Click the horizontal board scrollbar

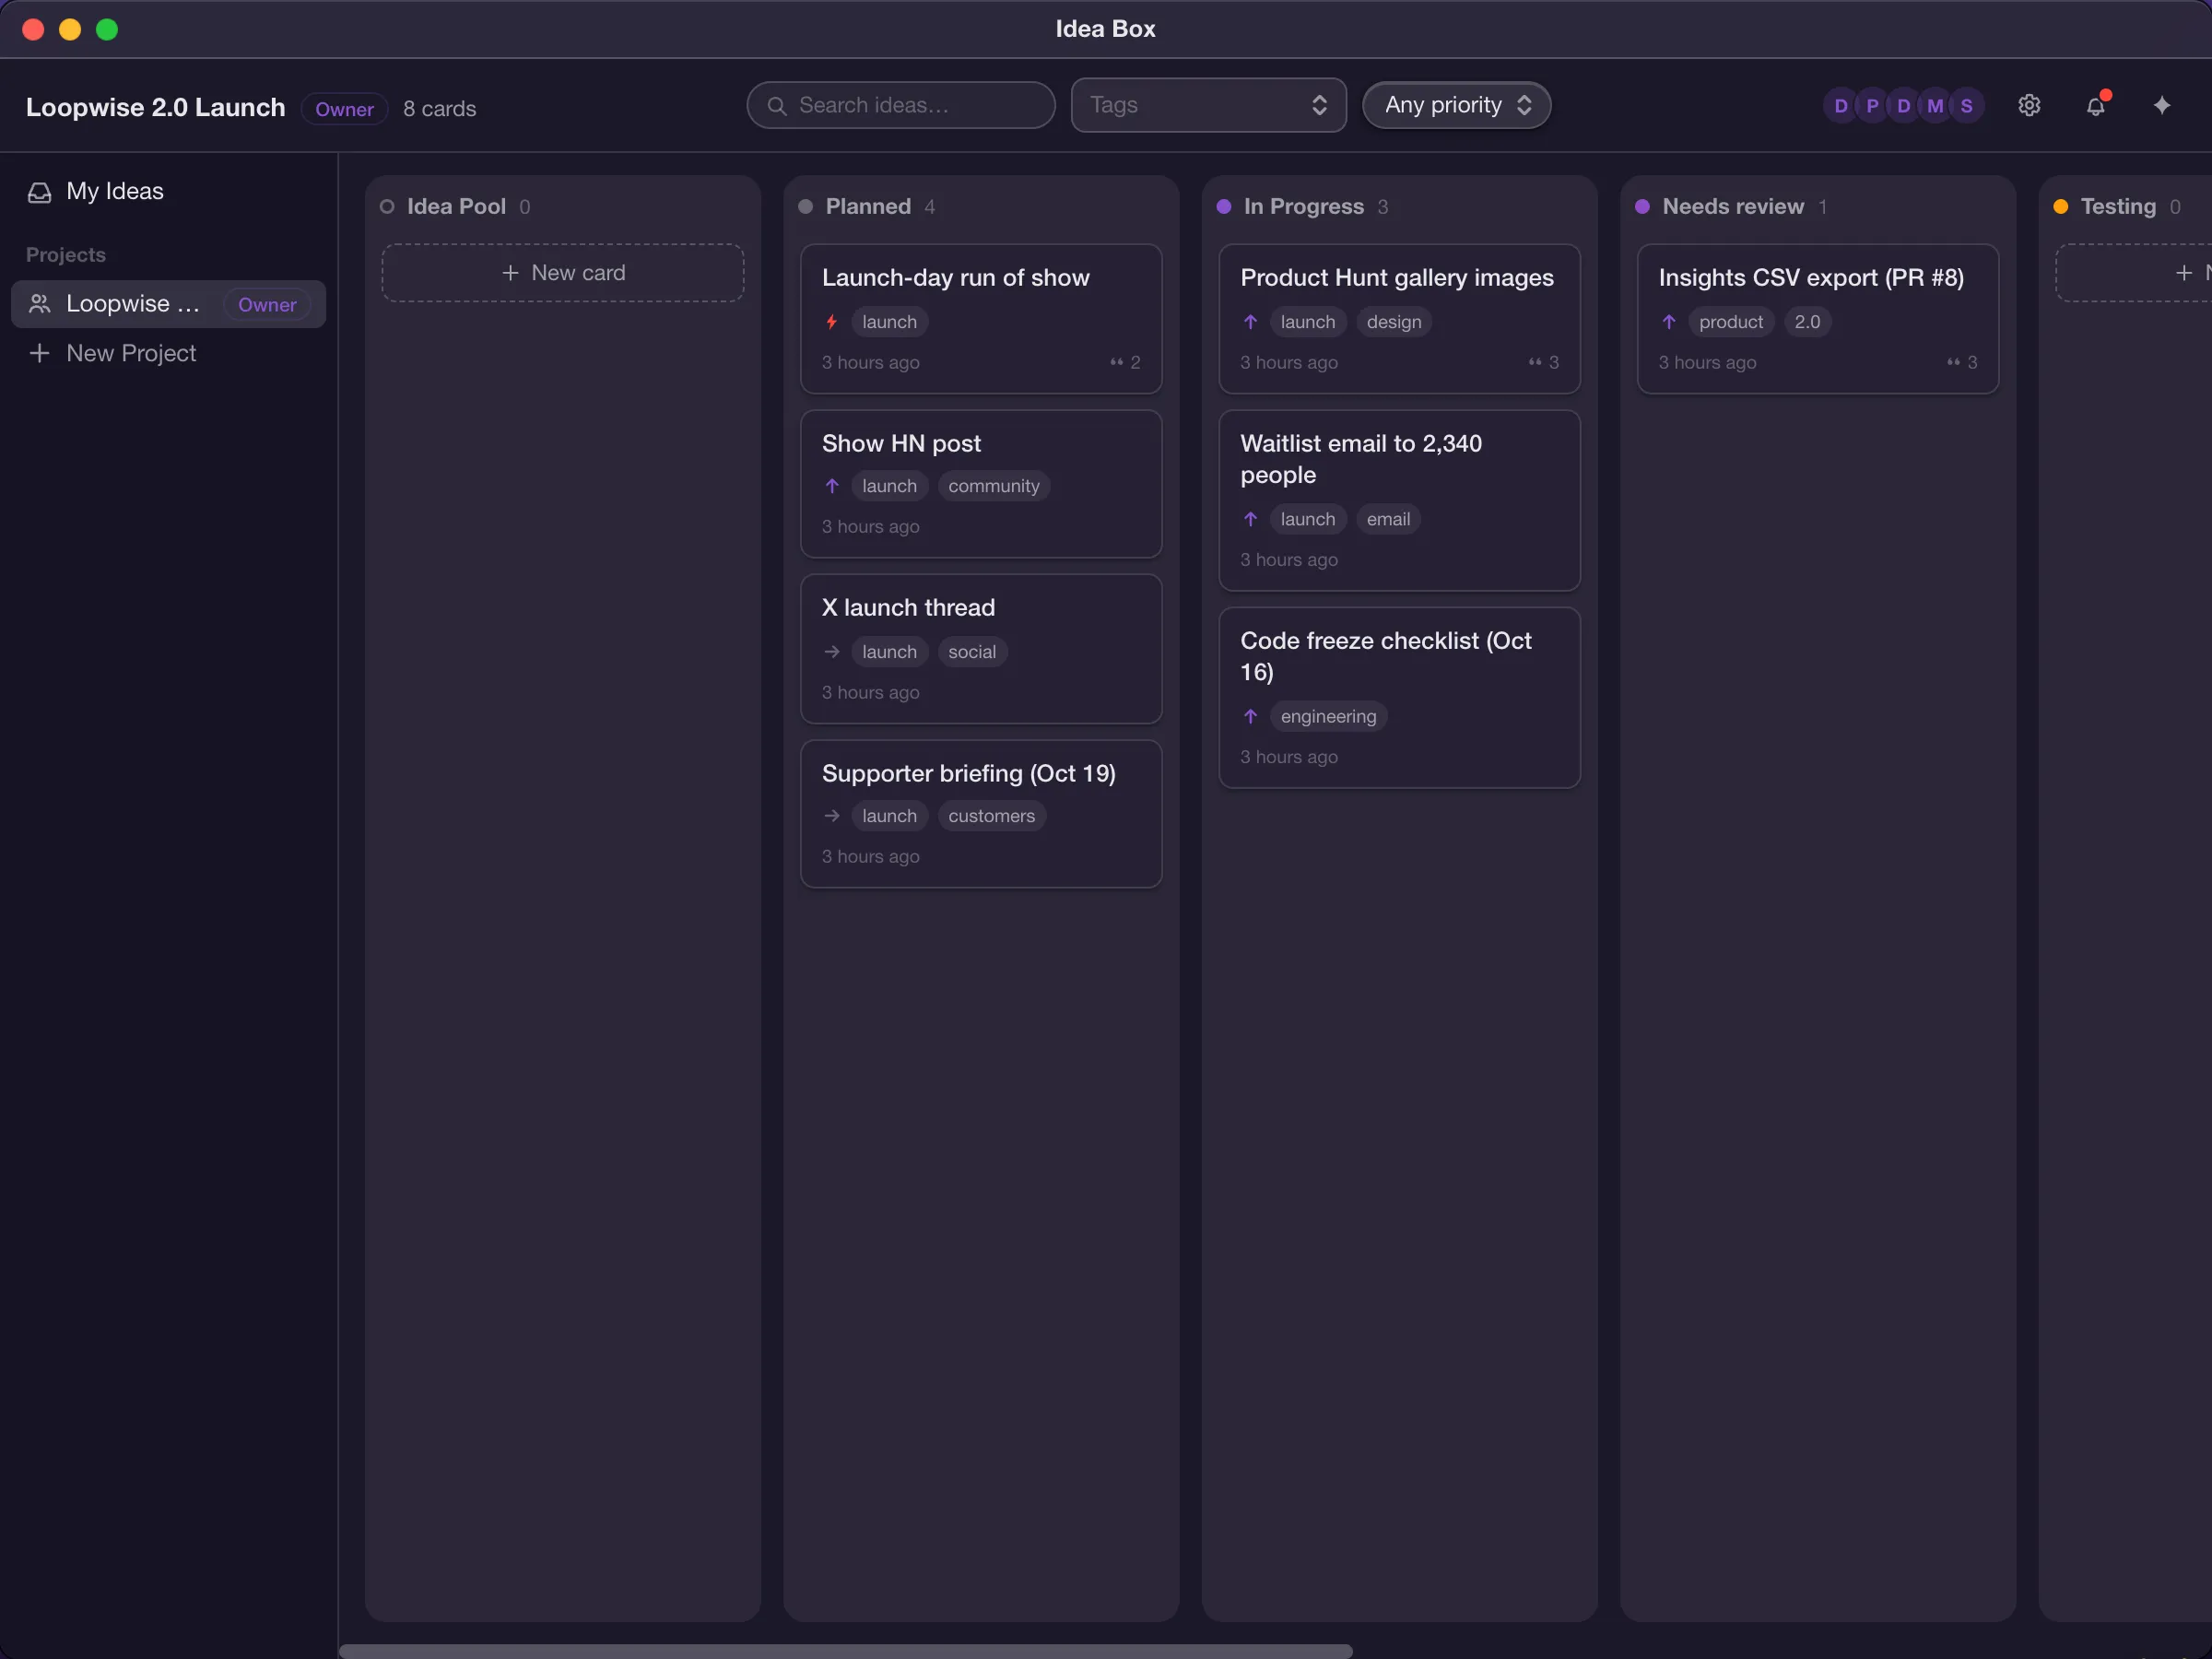point(845,1651)
